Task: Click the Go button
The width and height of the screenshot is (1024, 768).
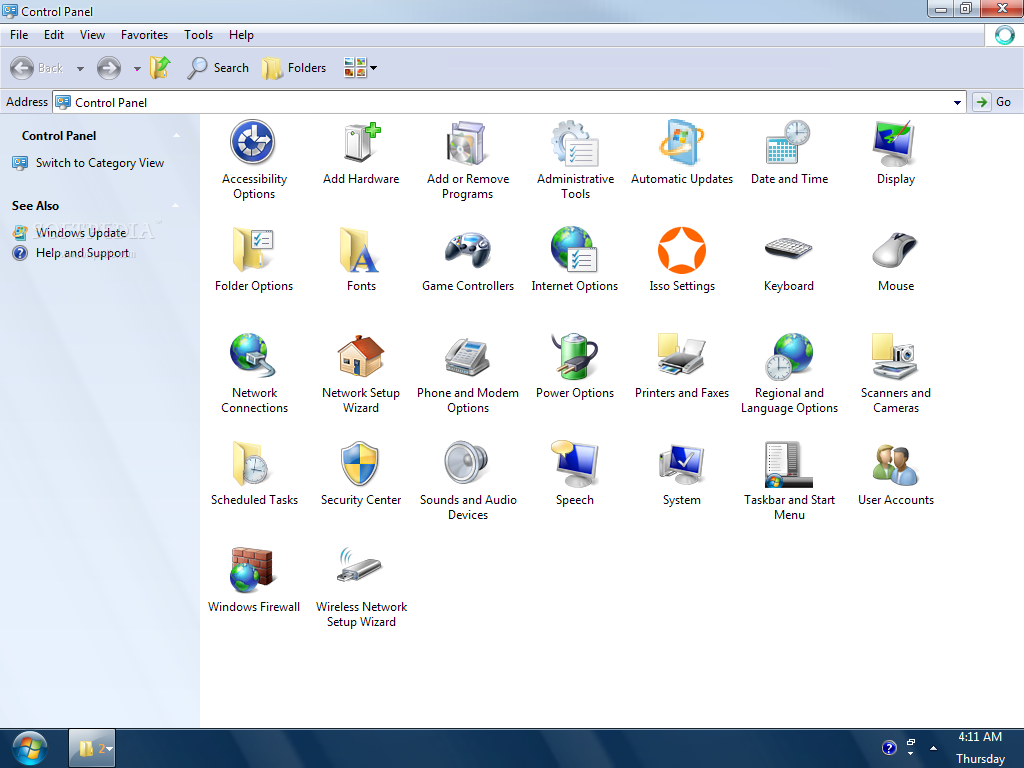Action: coord(993,102)
